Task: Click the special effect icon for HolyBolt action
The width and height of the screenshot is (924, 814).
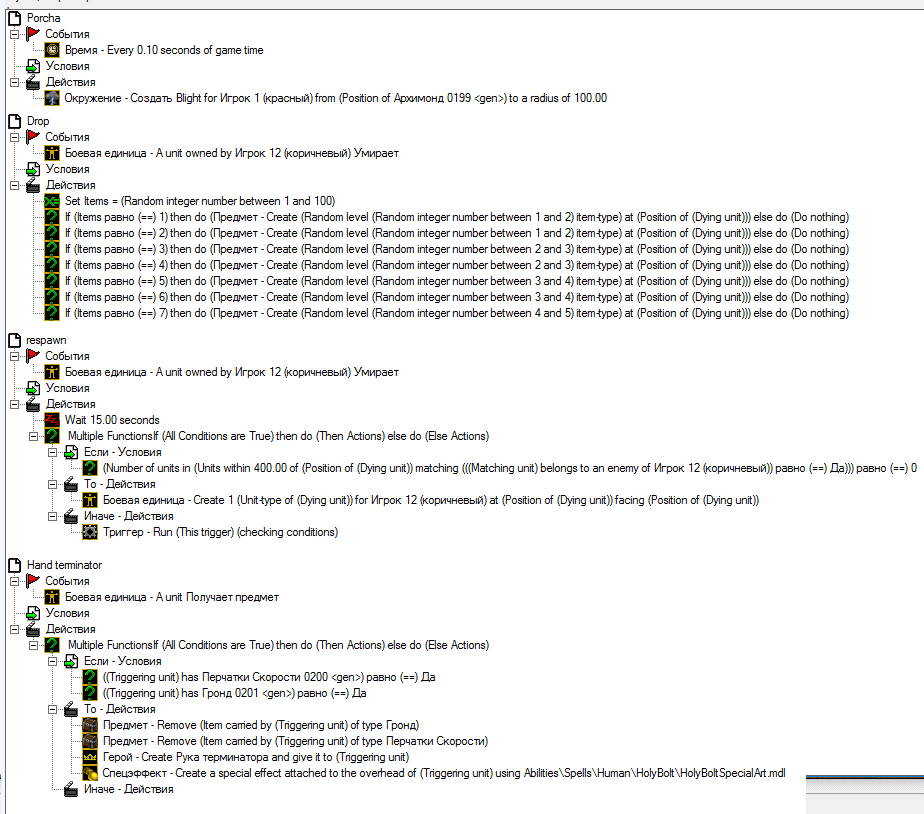Action: [x=90, y=773]
